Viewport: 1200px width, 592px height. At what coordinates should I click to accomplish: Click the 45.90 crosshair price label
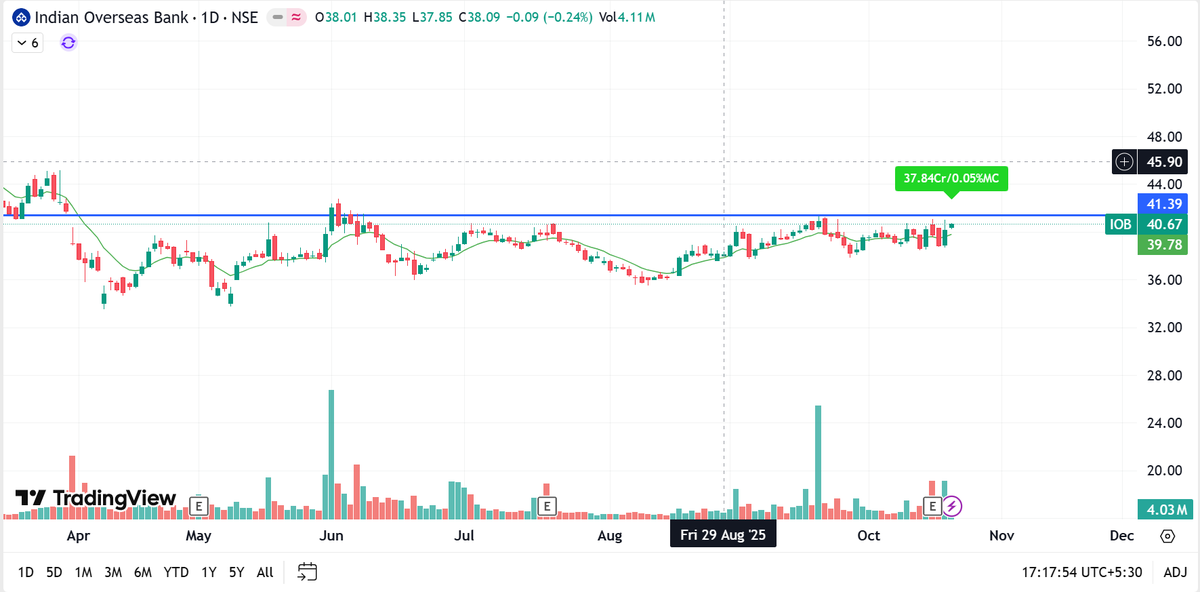coord(1162,161)
